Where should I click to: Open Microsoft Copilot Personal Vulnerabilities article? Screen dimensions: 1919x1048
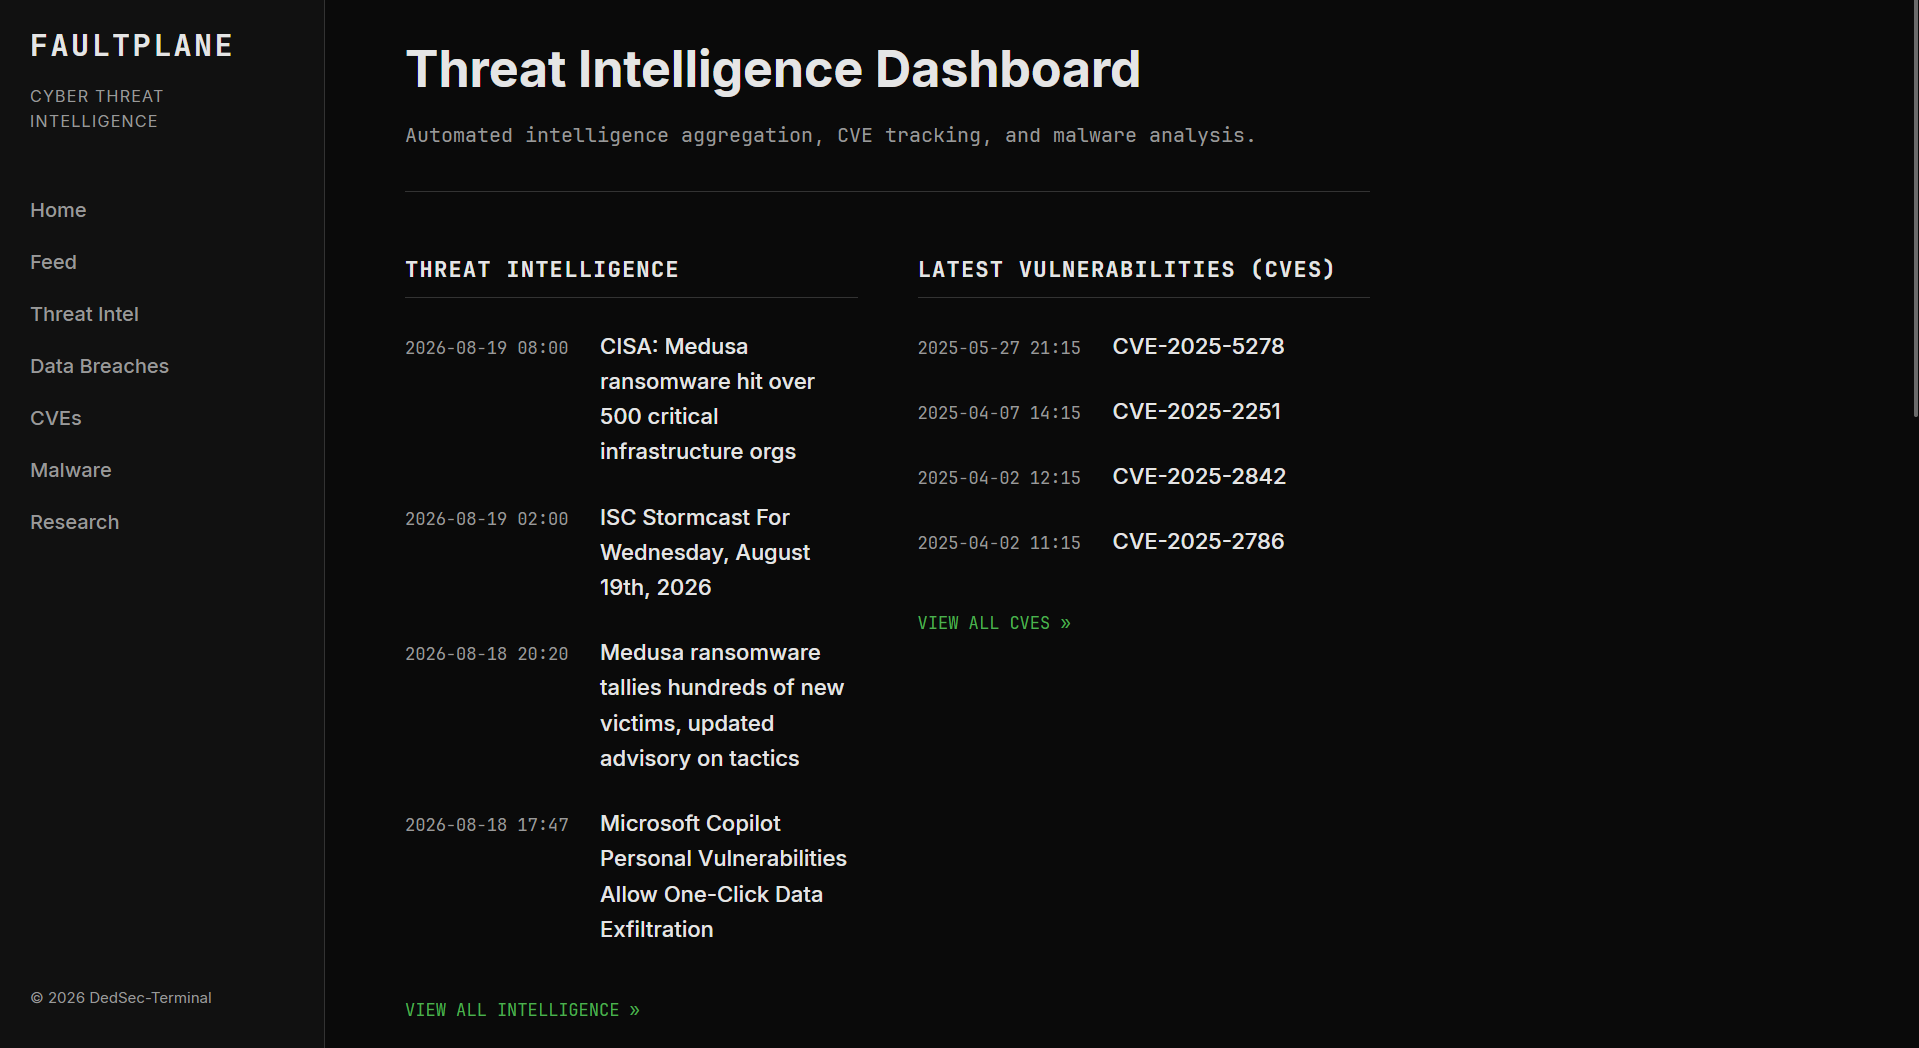point(723,876)
